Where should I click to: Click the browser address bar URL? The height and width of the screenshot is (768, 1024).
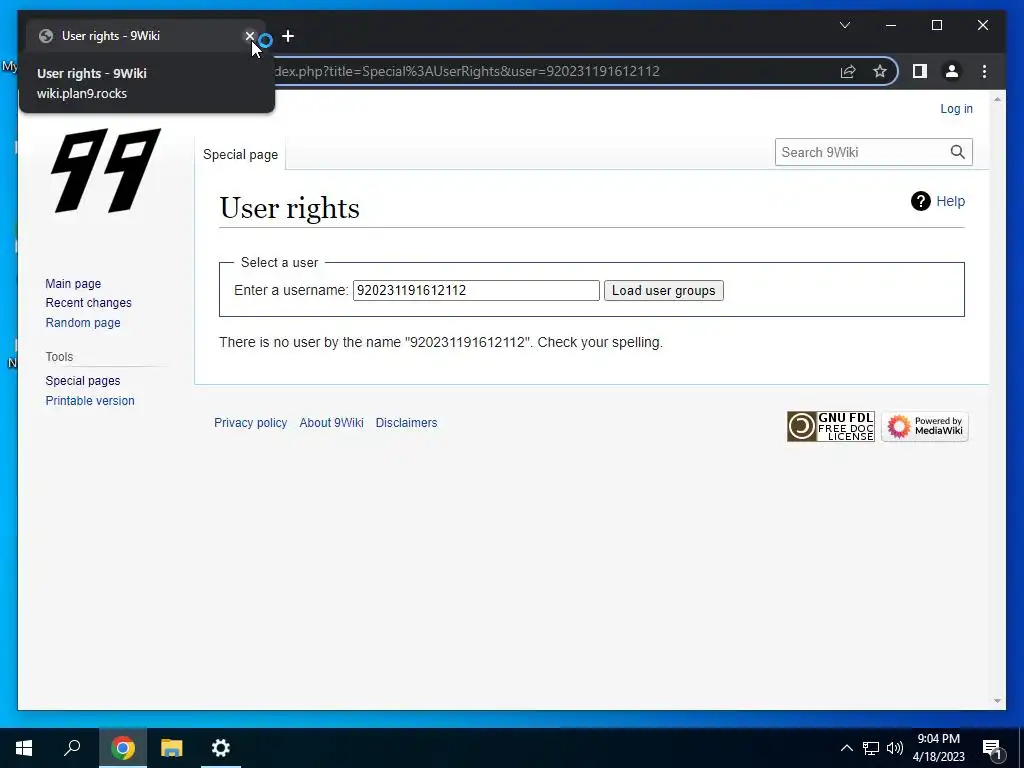pos(467,71)
